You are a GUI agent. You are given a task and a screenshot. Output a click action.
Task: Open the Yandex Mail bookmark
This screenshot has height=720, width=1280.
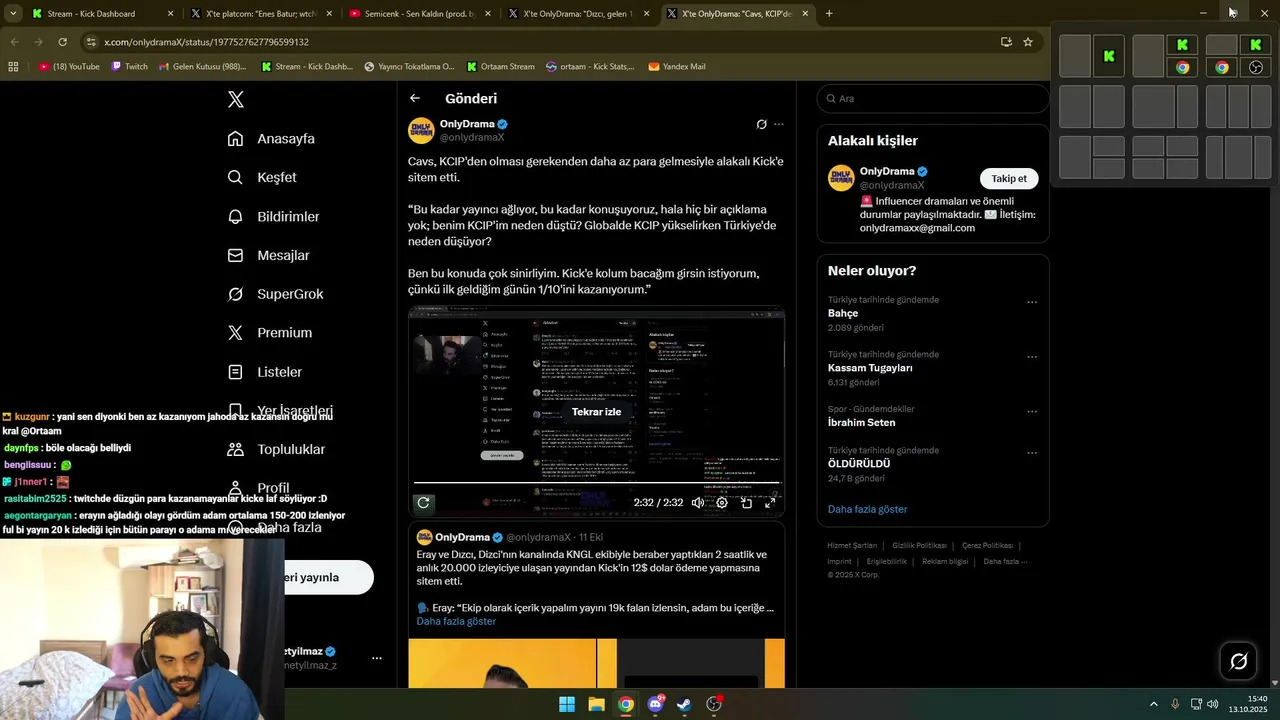pyautogui.click(x=677, y=67)
